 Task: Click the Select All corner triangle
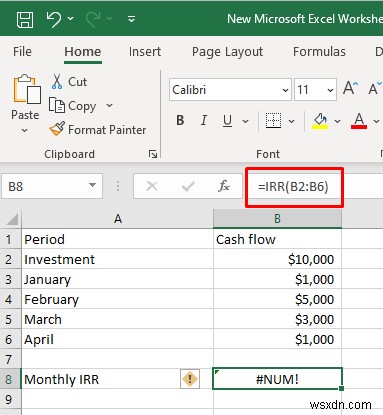coord(12,219)
